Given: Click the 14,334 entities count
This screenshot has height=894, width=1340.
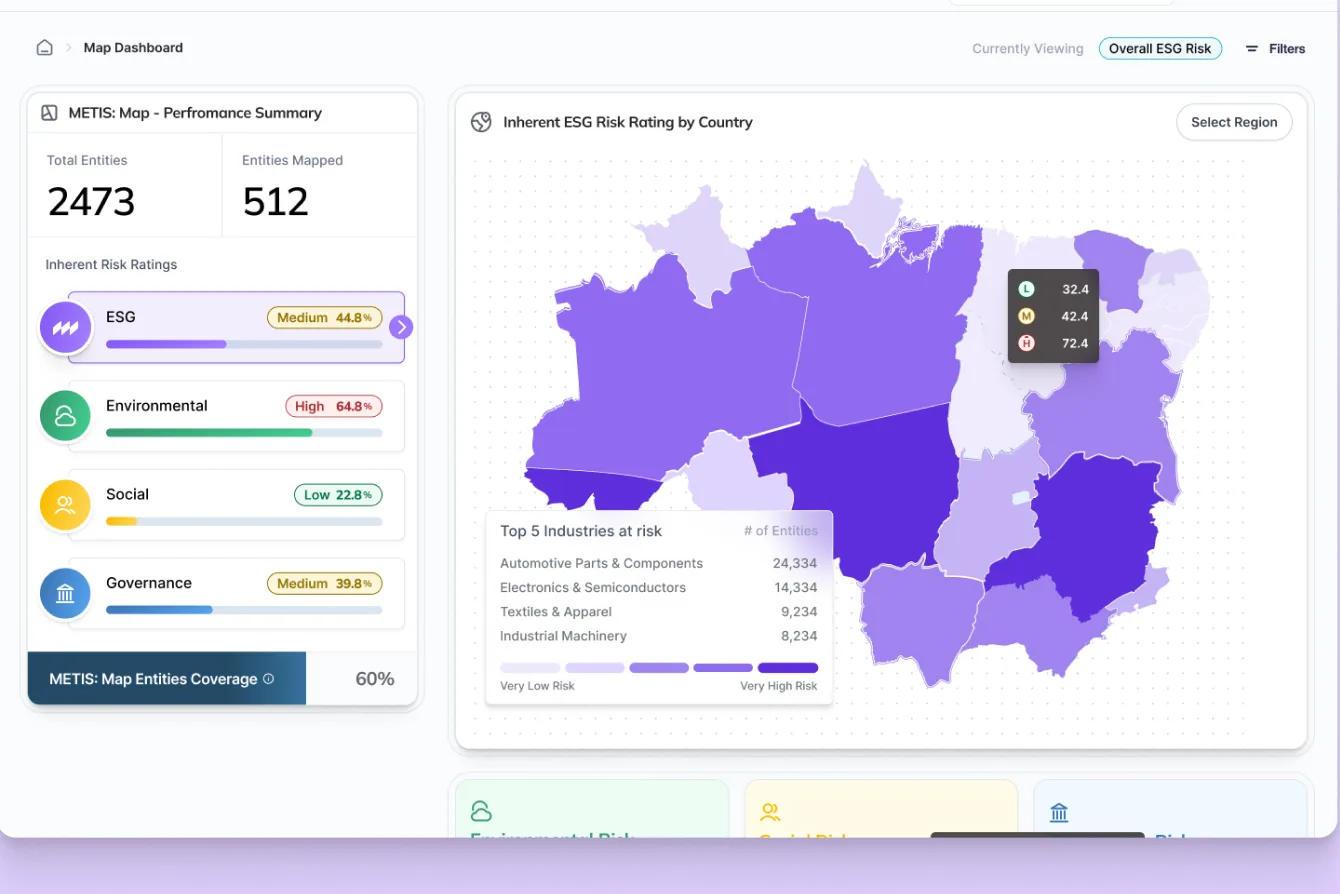Looking at the screenshot, I should [795, 588].
